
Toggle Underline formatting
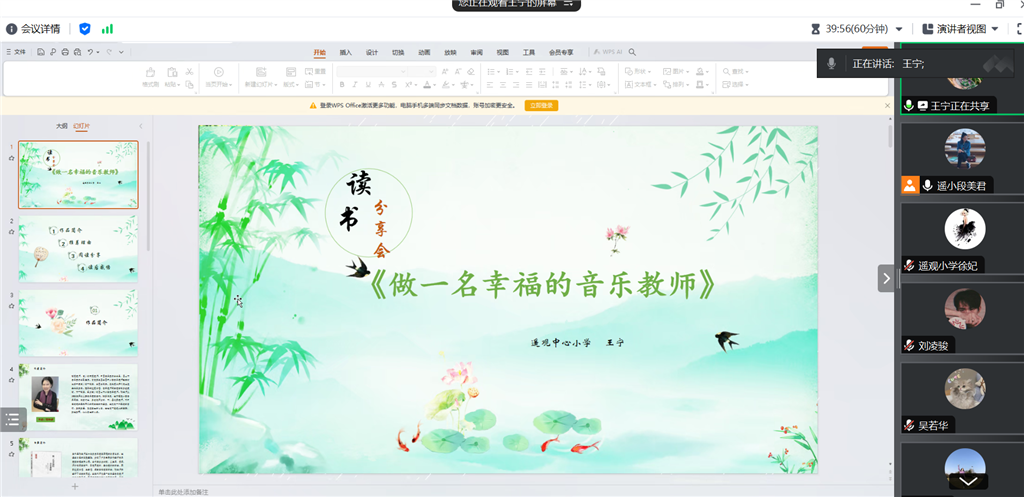tap(368, 85)
